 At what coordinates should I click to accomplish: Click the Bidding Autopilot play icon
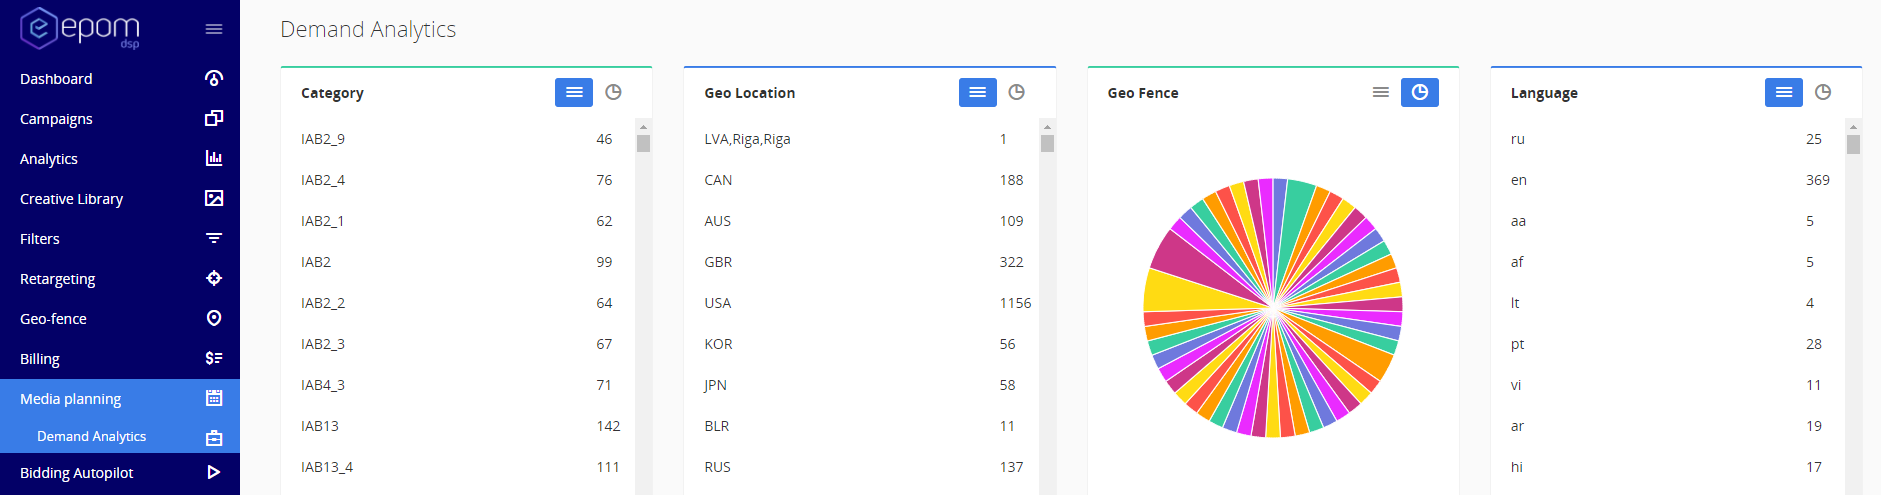[x=214, y=472]
